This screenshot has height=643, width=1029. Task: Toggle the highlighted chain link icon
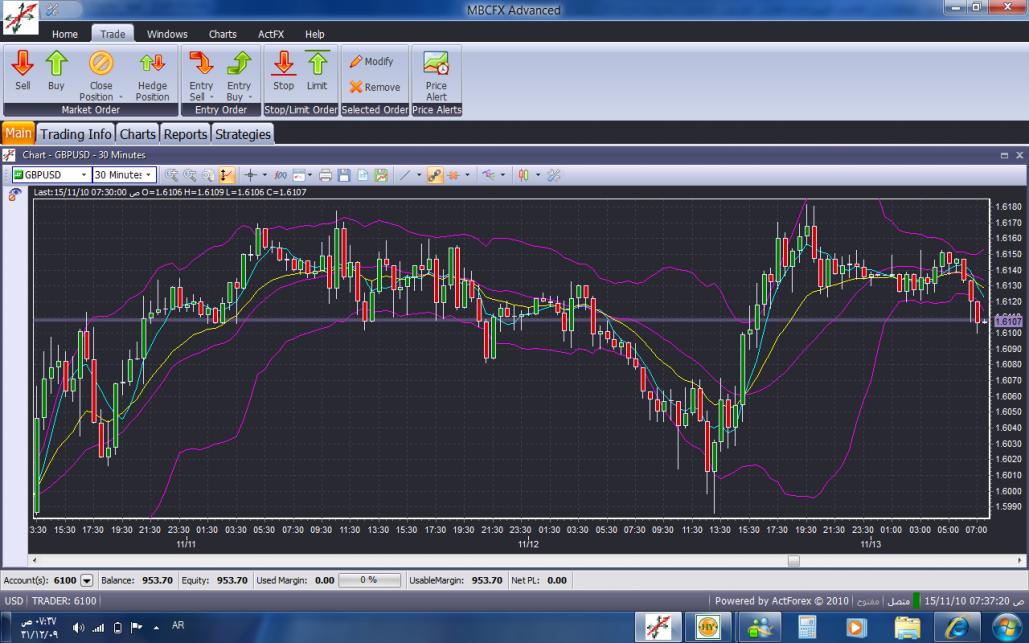tap(434, 175)
